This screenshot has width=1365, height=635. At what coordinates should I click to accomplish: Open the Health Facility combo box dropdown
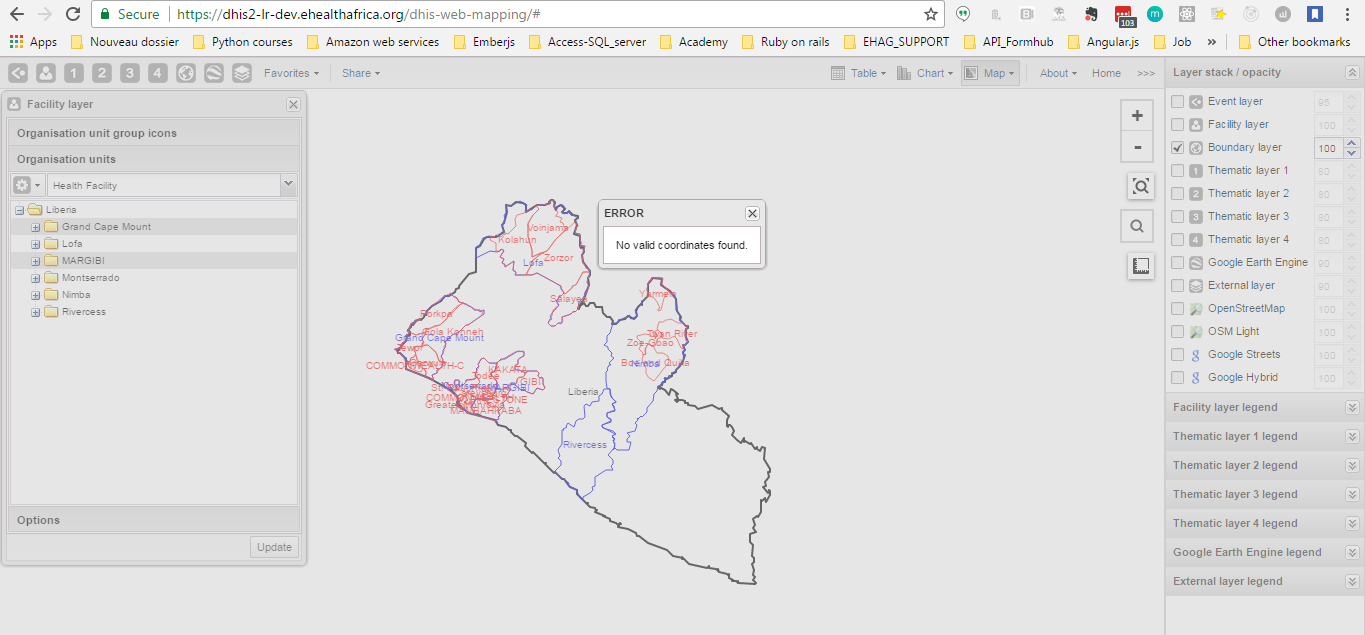[x=288, y=184]
